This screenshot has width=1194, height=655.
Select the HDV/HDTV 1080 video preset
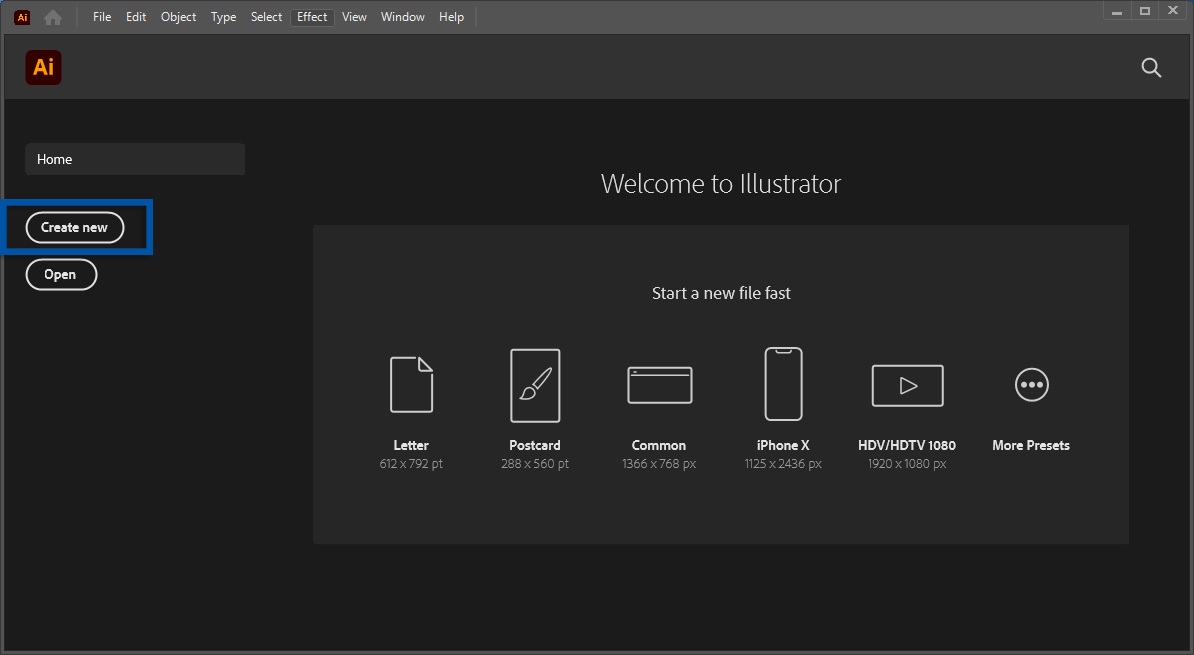click(x=907, y=385)
